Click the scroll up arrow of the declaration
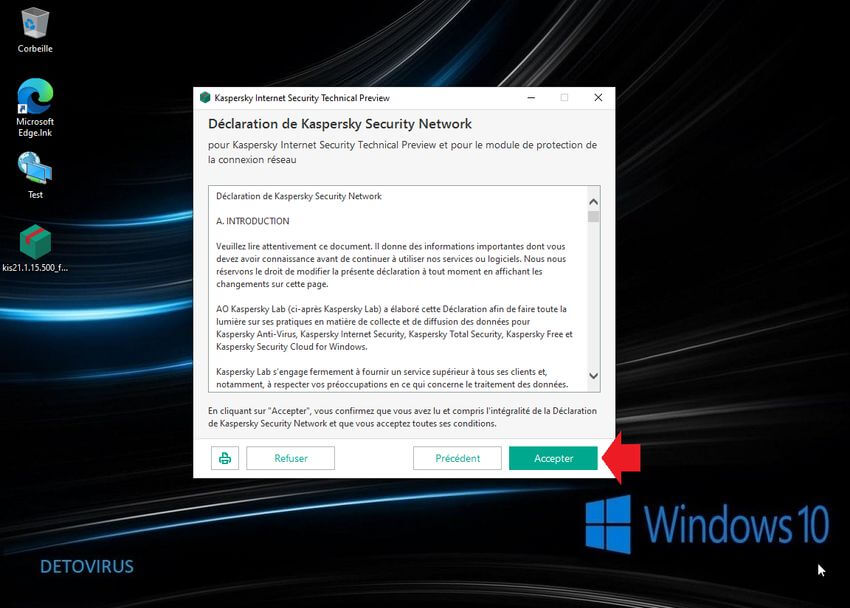 click(594, 202)
